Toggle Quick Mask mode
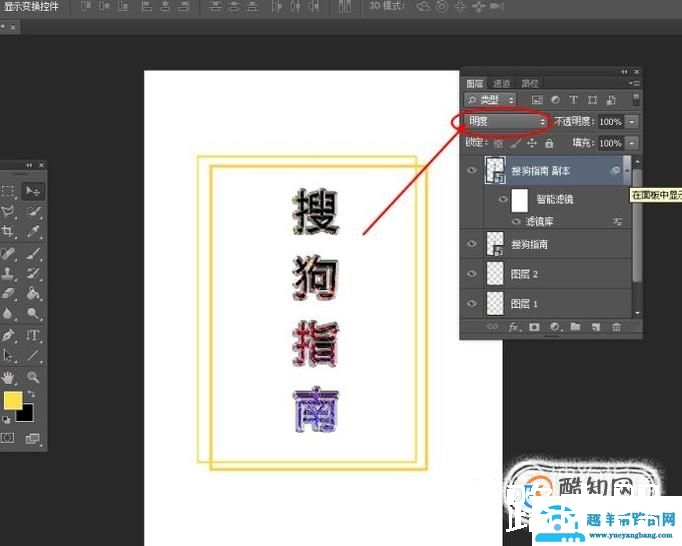The image size is (682, 546). tap(7, 438)
